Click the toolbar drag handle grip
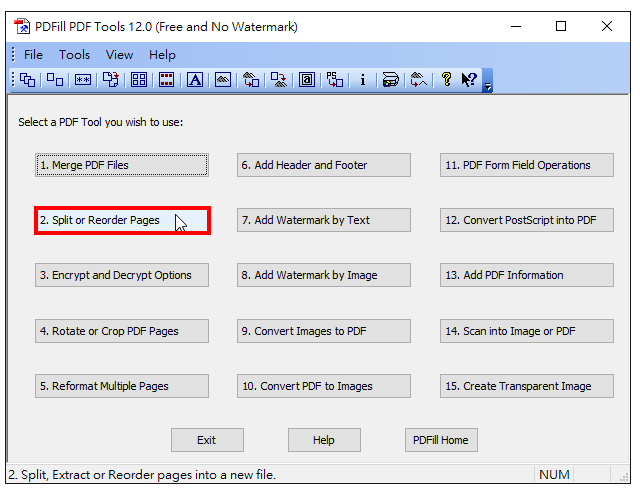640x491 pixels. [x=13, y=80]
